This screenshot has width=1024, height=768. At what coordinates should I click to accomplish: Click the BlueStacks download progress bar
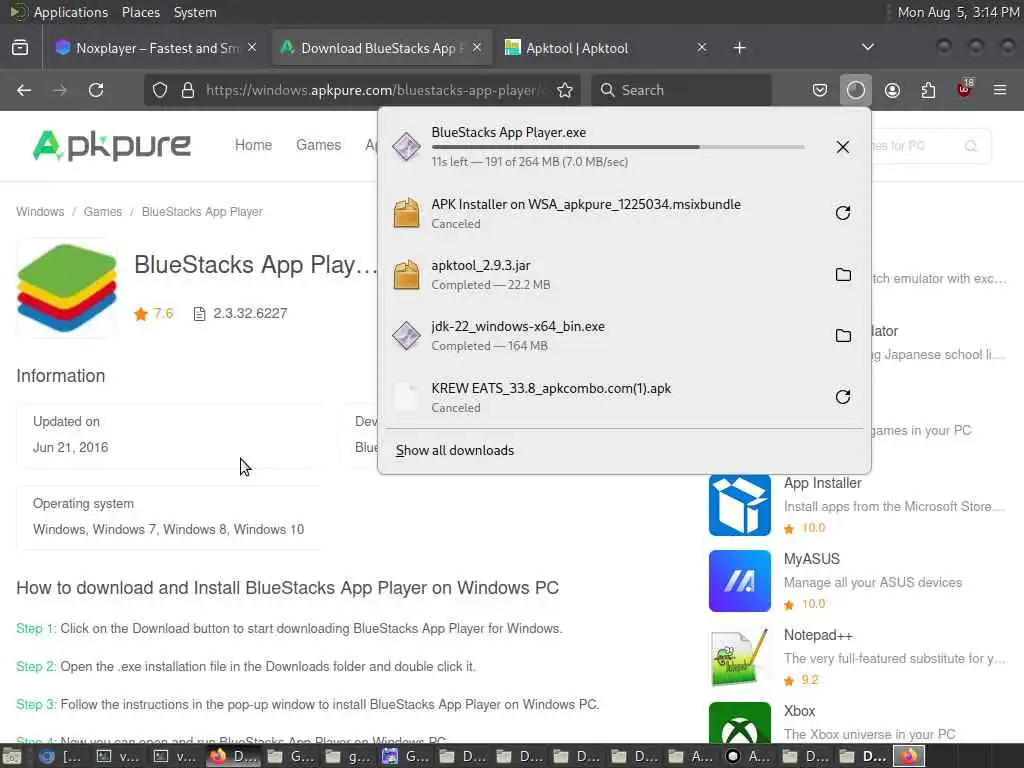pyautogui.click(x=618, y=148)
